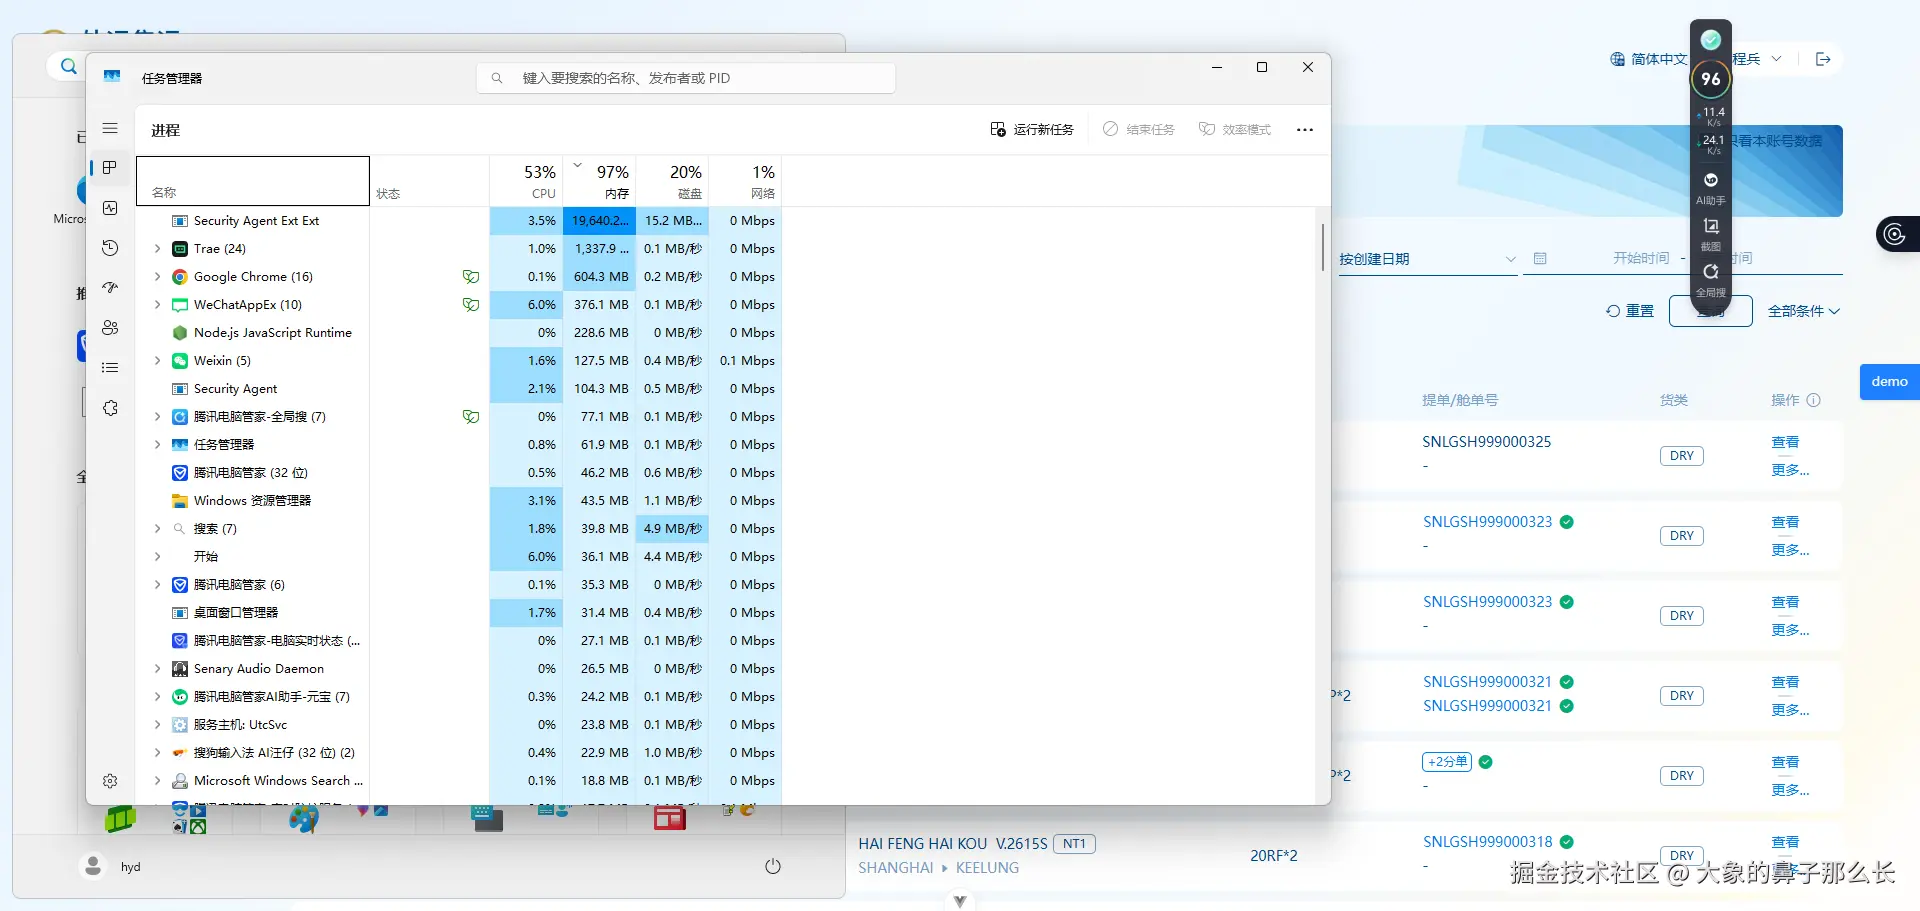Open AI助手 from the floating toolbar
This screenshot has width=1920, height=911.
pyautogui.click(x=1710, y=184)
